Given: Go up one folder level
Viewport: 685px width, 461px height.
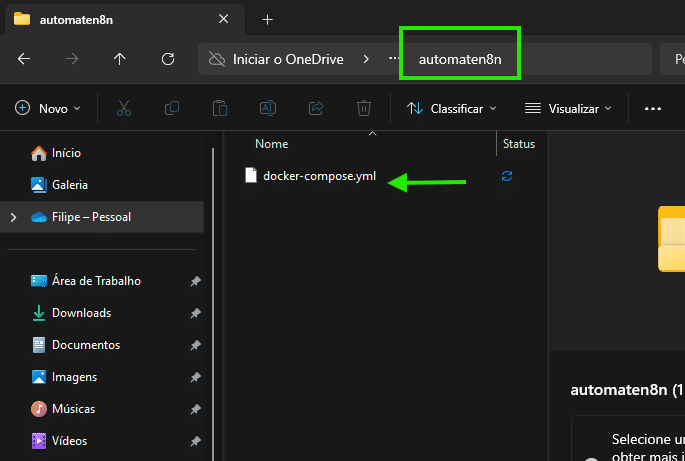Looking at the screenshot, I should [x=119, y=59].
